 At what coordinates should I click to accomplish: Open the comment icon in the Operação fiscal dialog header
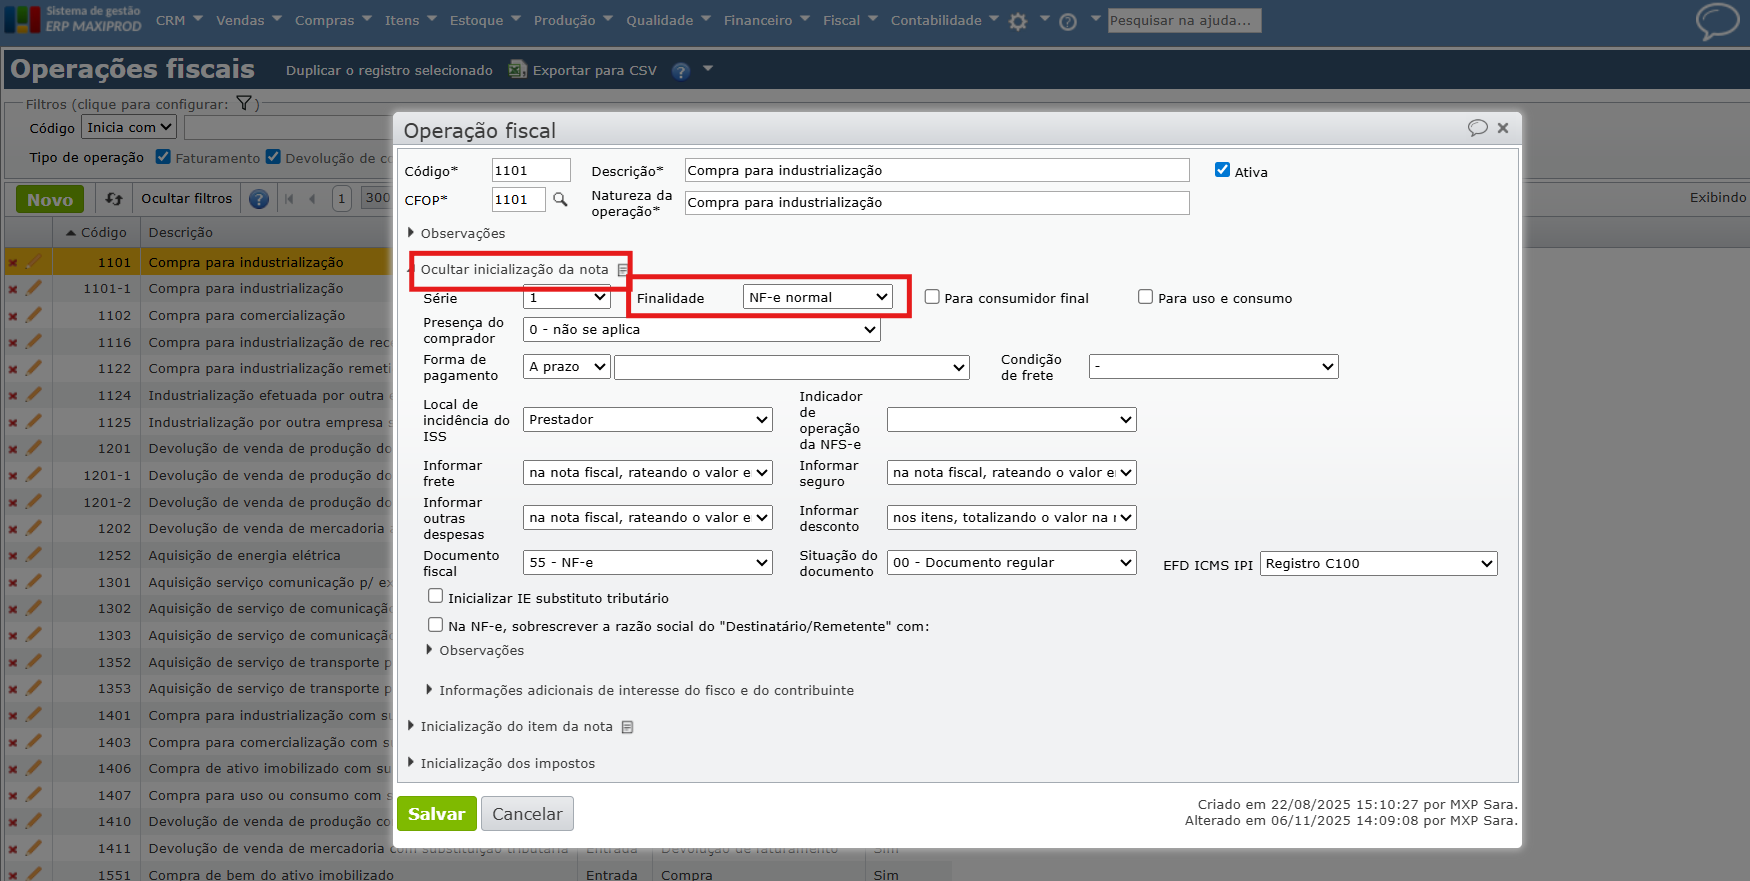click(x=1477, y=128)
